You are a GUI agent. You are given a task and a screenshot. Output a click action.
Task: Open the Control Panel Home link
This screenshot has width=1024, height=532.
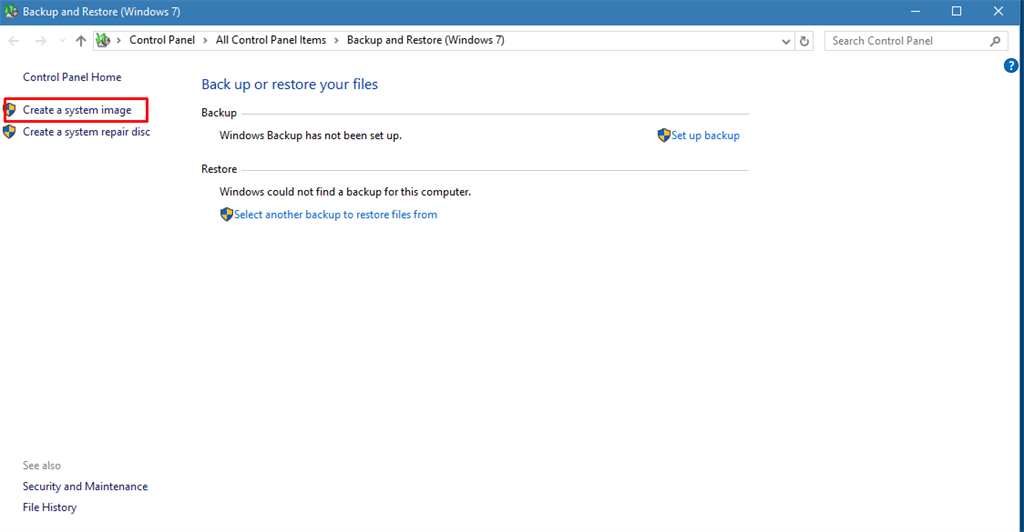pyautogui.click(x=72, y=77)
